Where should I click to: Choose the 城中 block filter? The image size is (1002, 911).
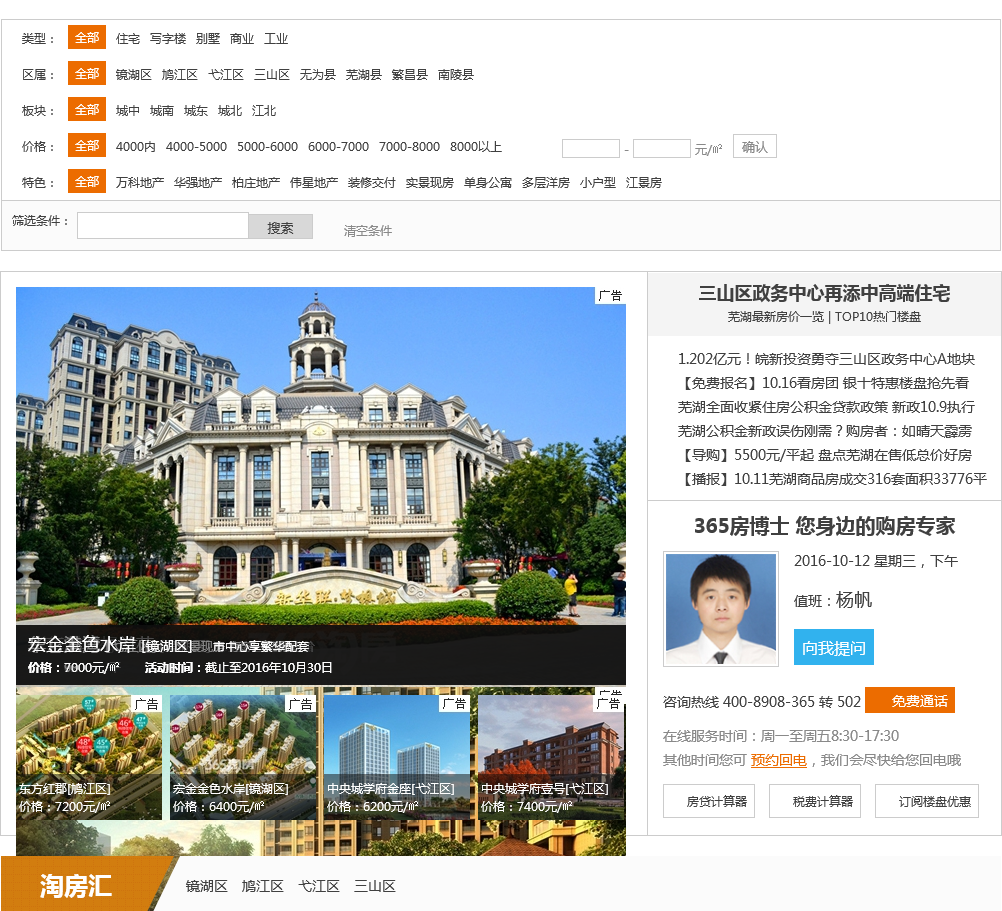point(128,111)
